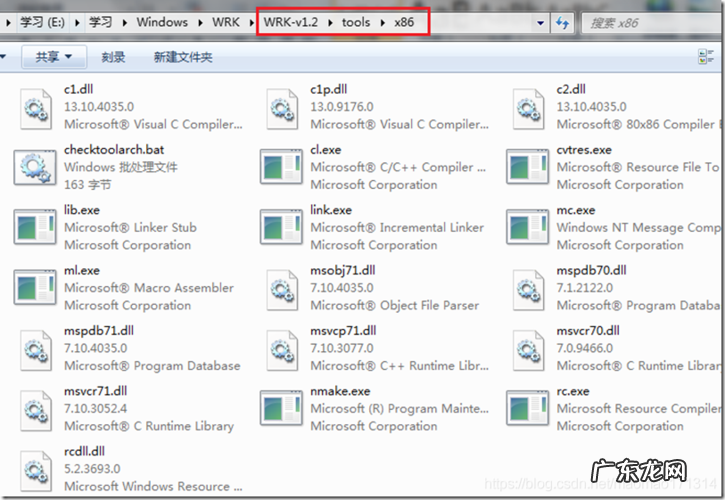725x500 pixels.
Task: Select the c2.dll file icon
Action: (528, 109)
